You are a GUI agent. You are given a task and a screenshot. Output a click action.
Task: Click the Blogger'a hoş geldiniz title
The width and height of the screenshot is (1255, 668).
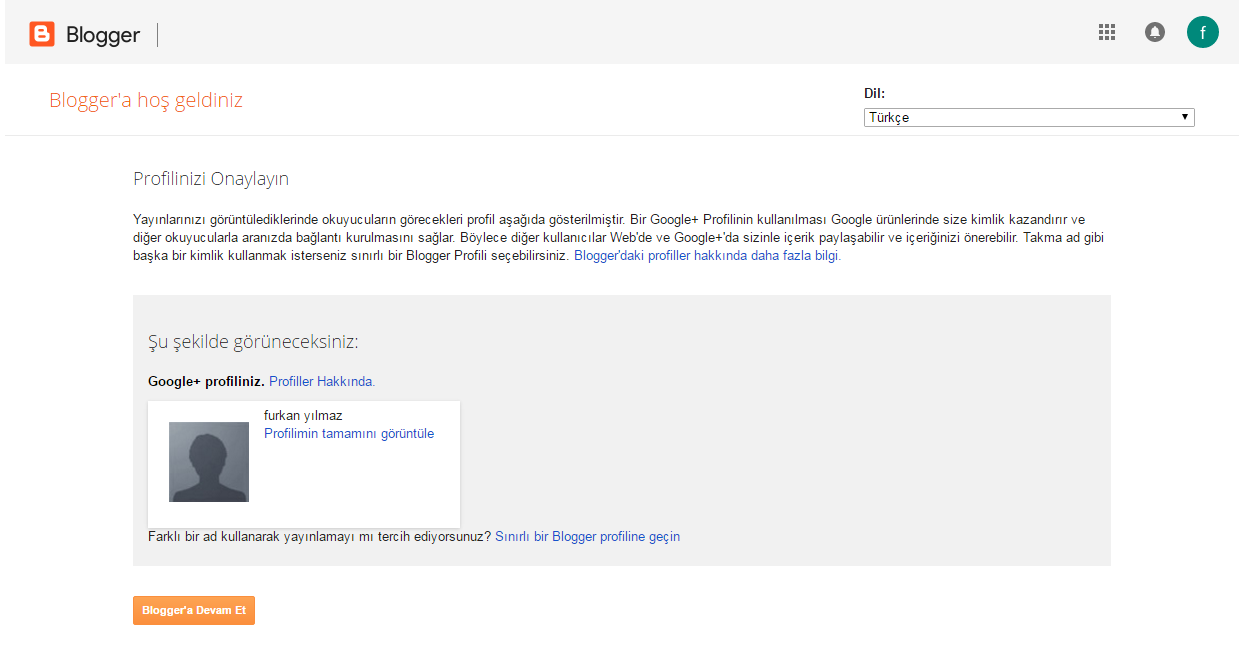[x=146, y=100]
